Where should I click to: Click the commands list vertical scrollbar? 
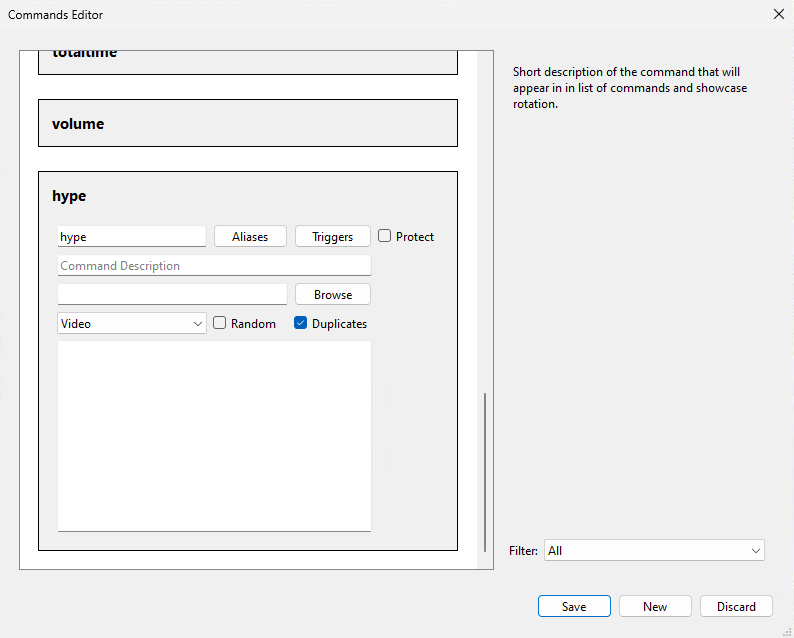click(x=485, y=470)
